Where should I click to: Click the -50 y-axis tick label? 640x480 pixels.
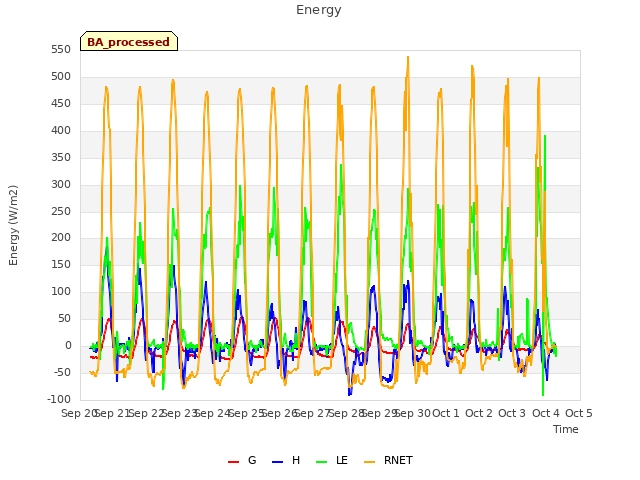(62, 372)
